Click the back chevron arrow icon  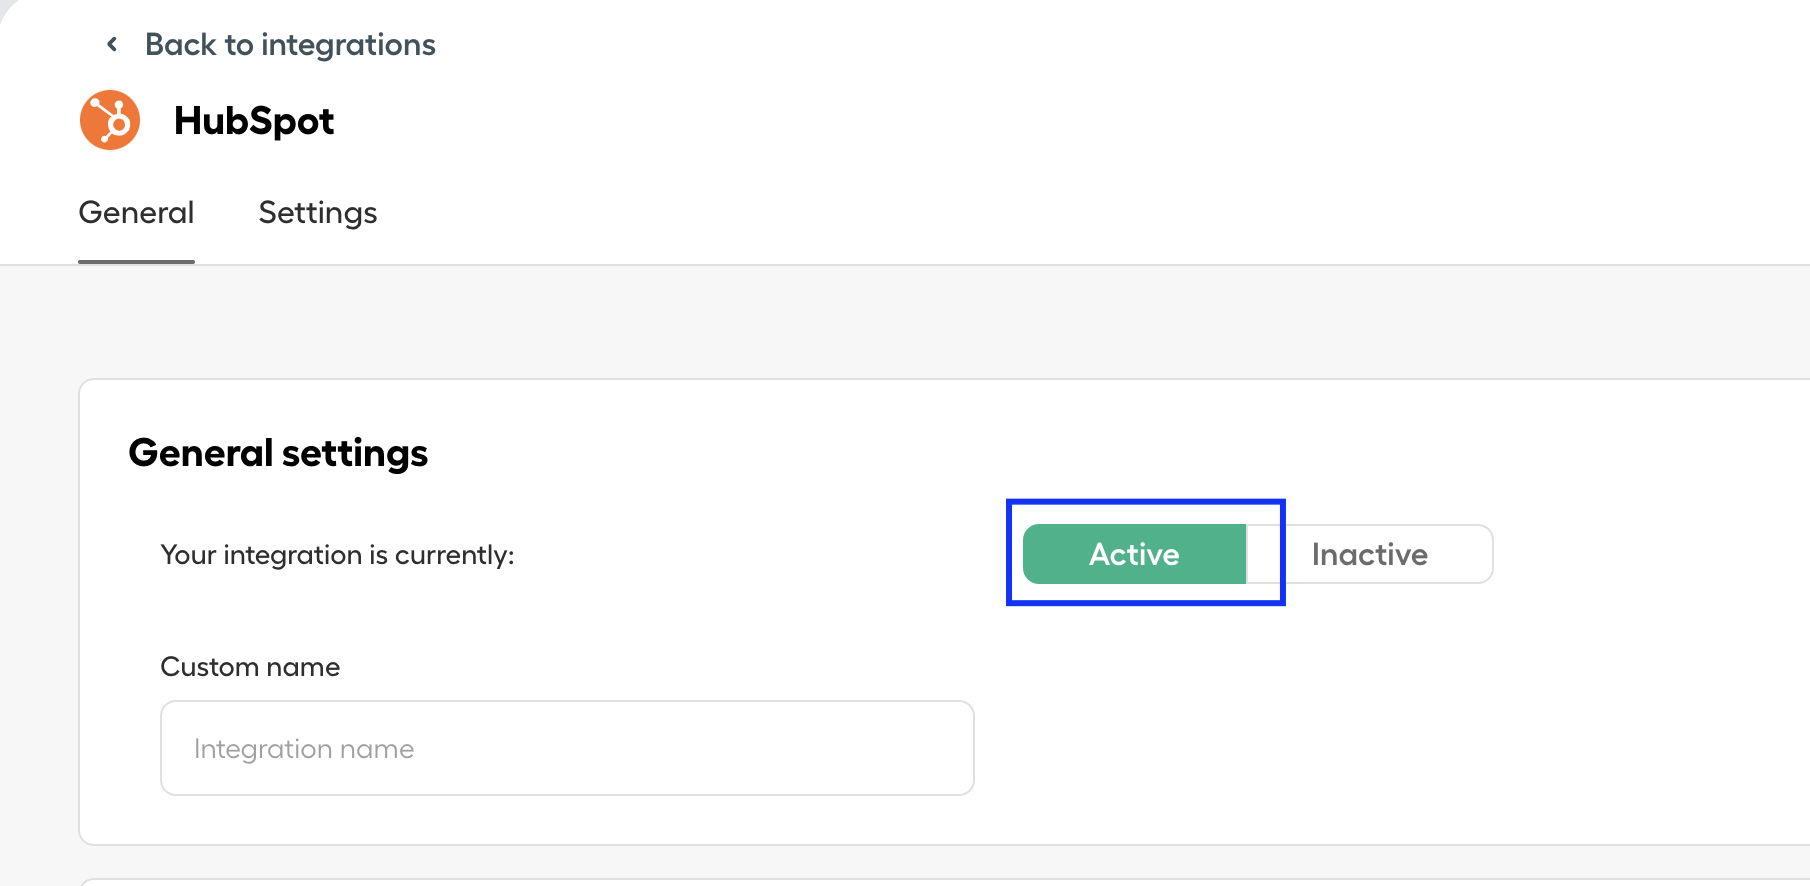(x=112, y=44)
